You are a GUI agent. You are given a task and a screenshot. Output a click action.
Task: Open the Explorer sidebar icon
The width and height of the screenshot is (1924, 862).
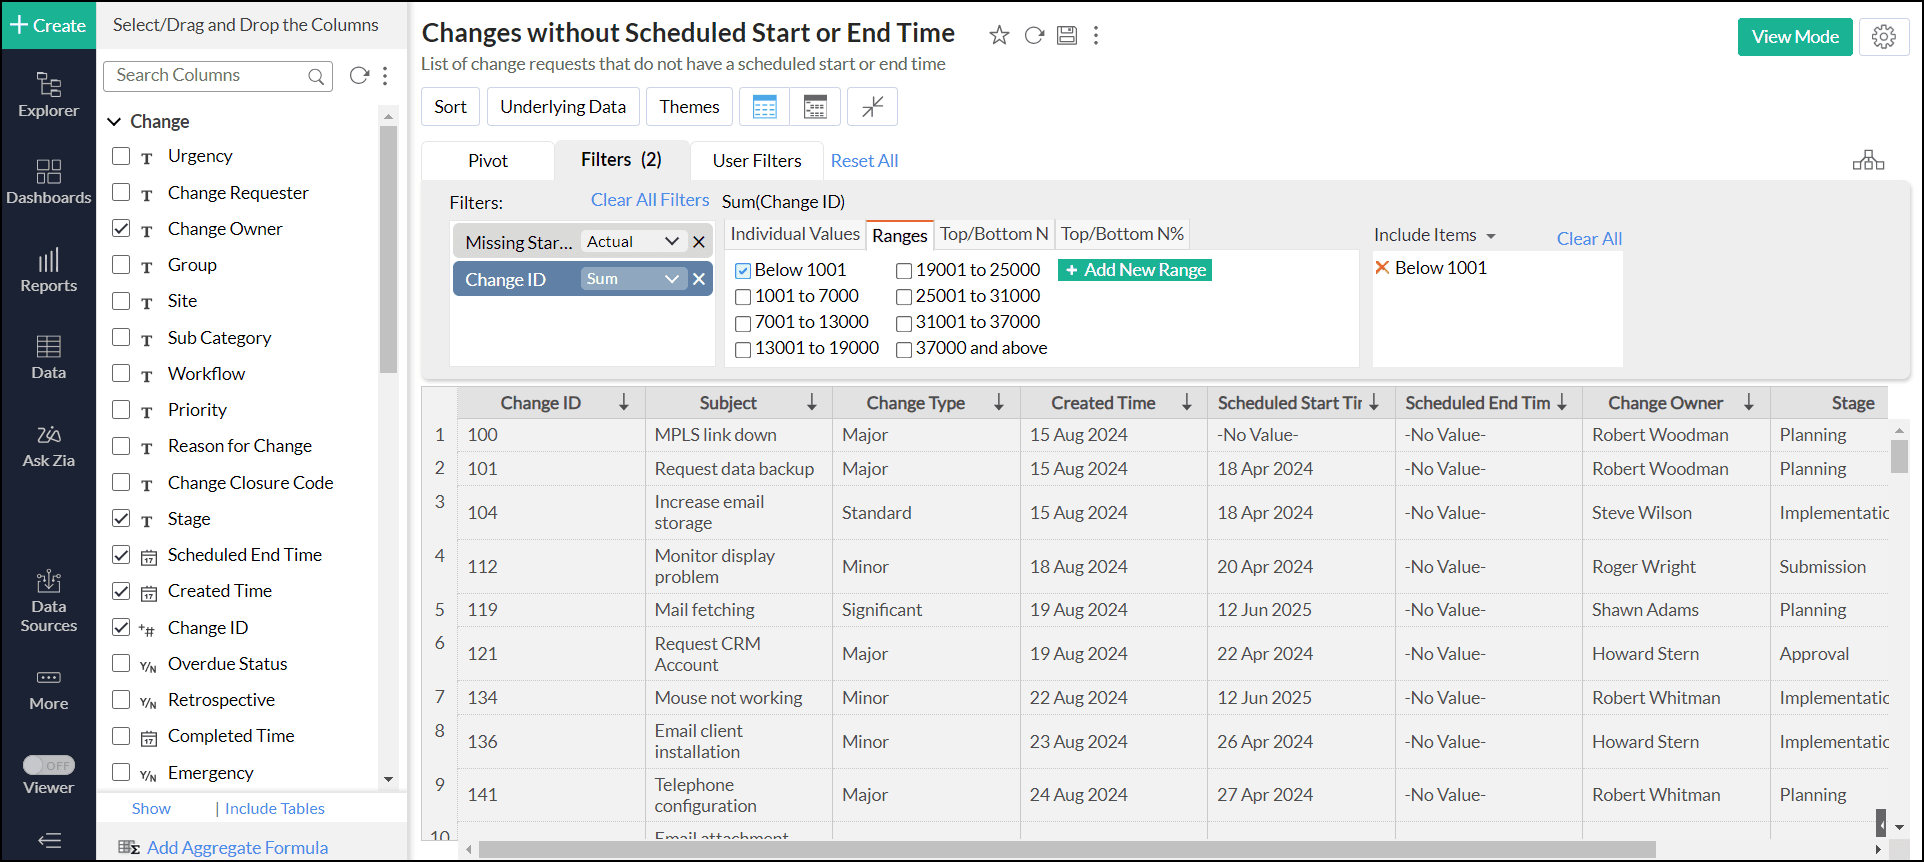click(48, 94)
